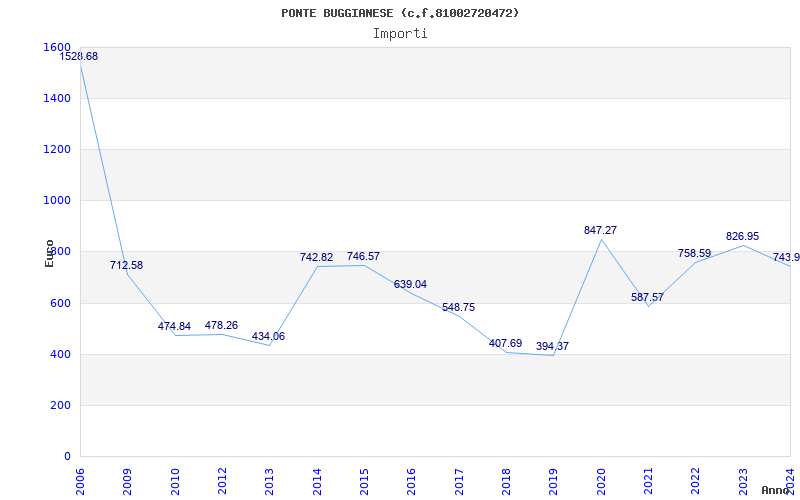Click x-axis year label 2022
The width and height of the screenshot is (800, 500).
click(695, 482)
